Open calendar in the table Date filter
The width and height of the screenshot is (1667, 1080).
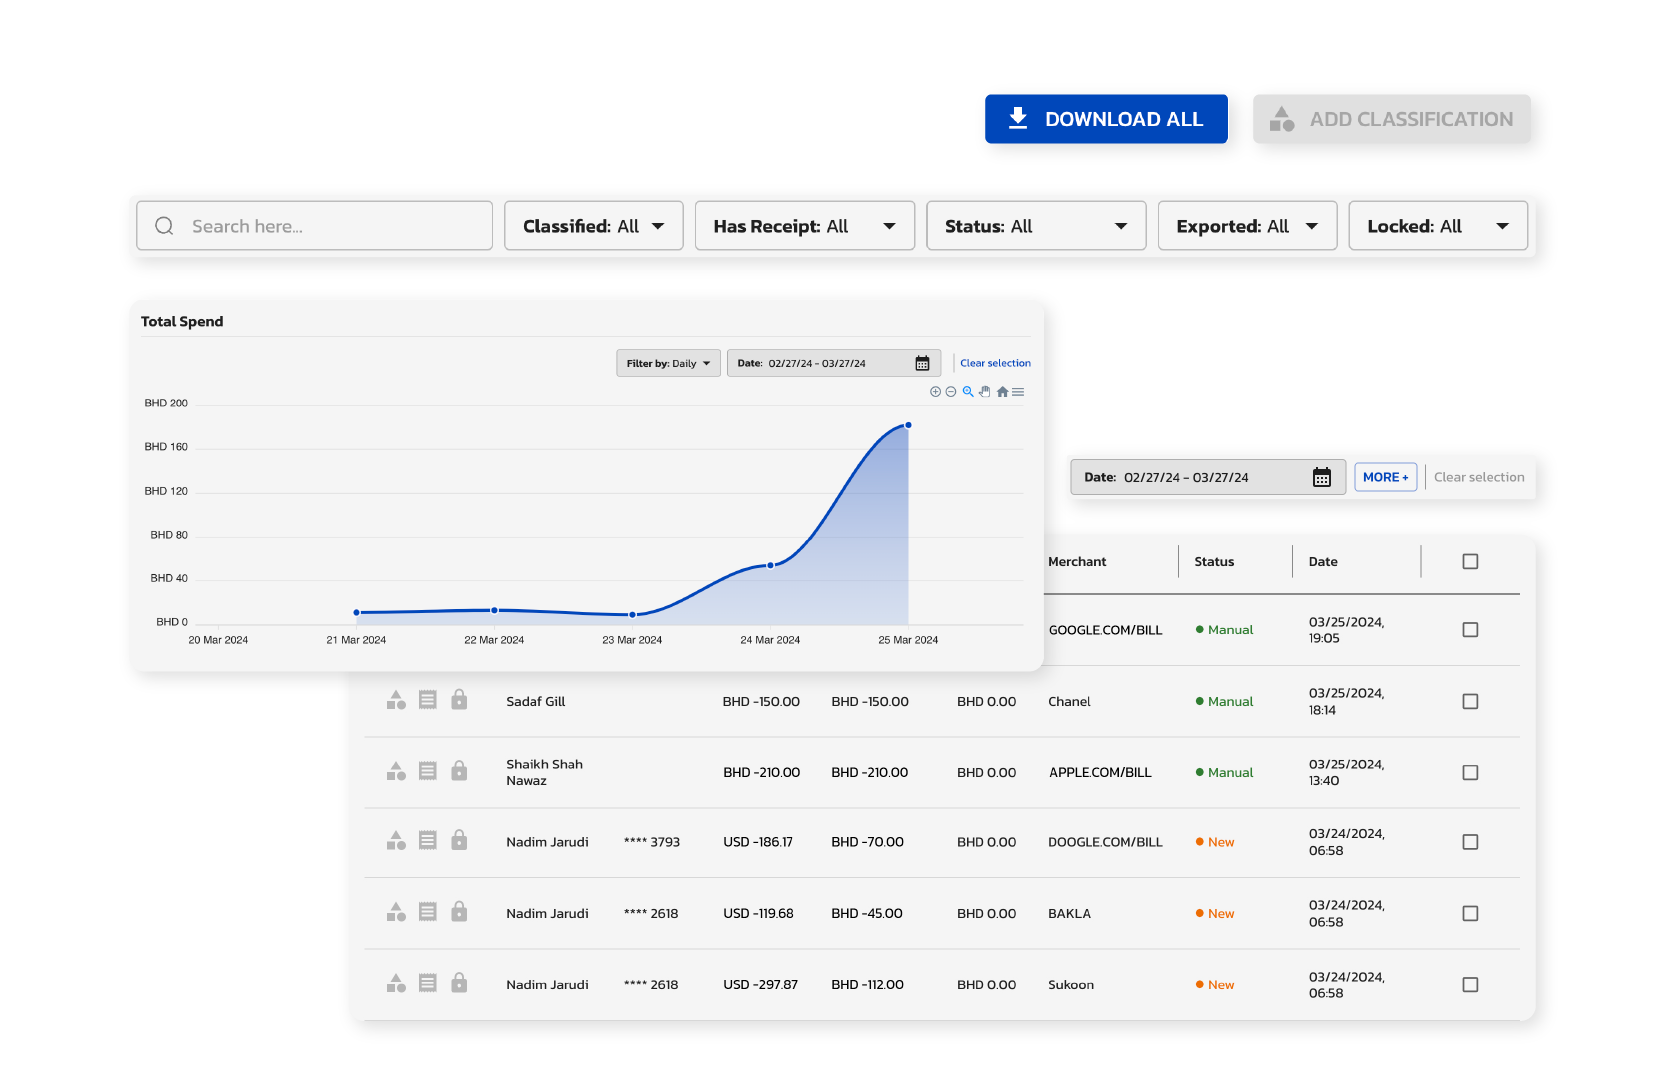(1321, 478)
